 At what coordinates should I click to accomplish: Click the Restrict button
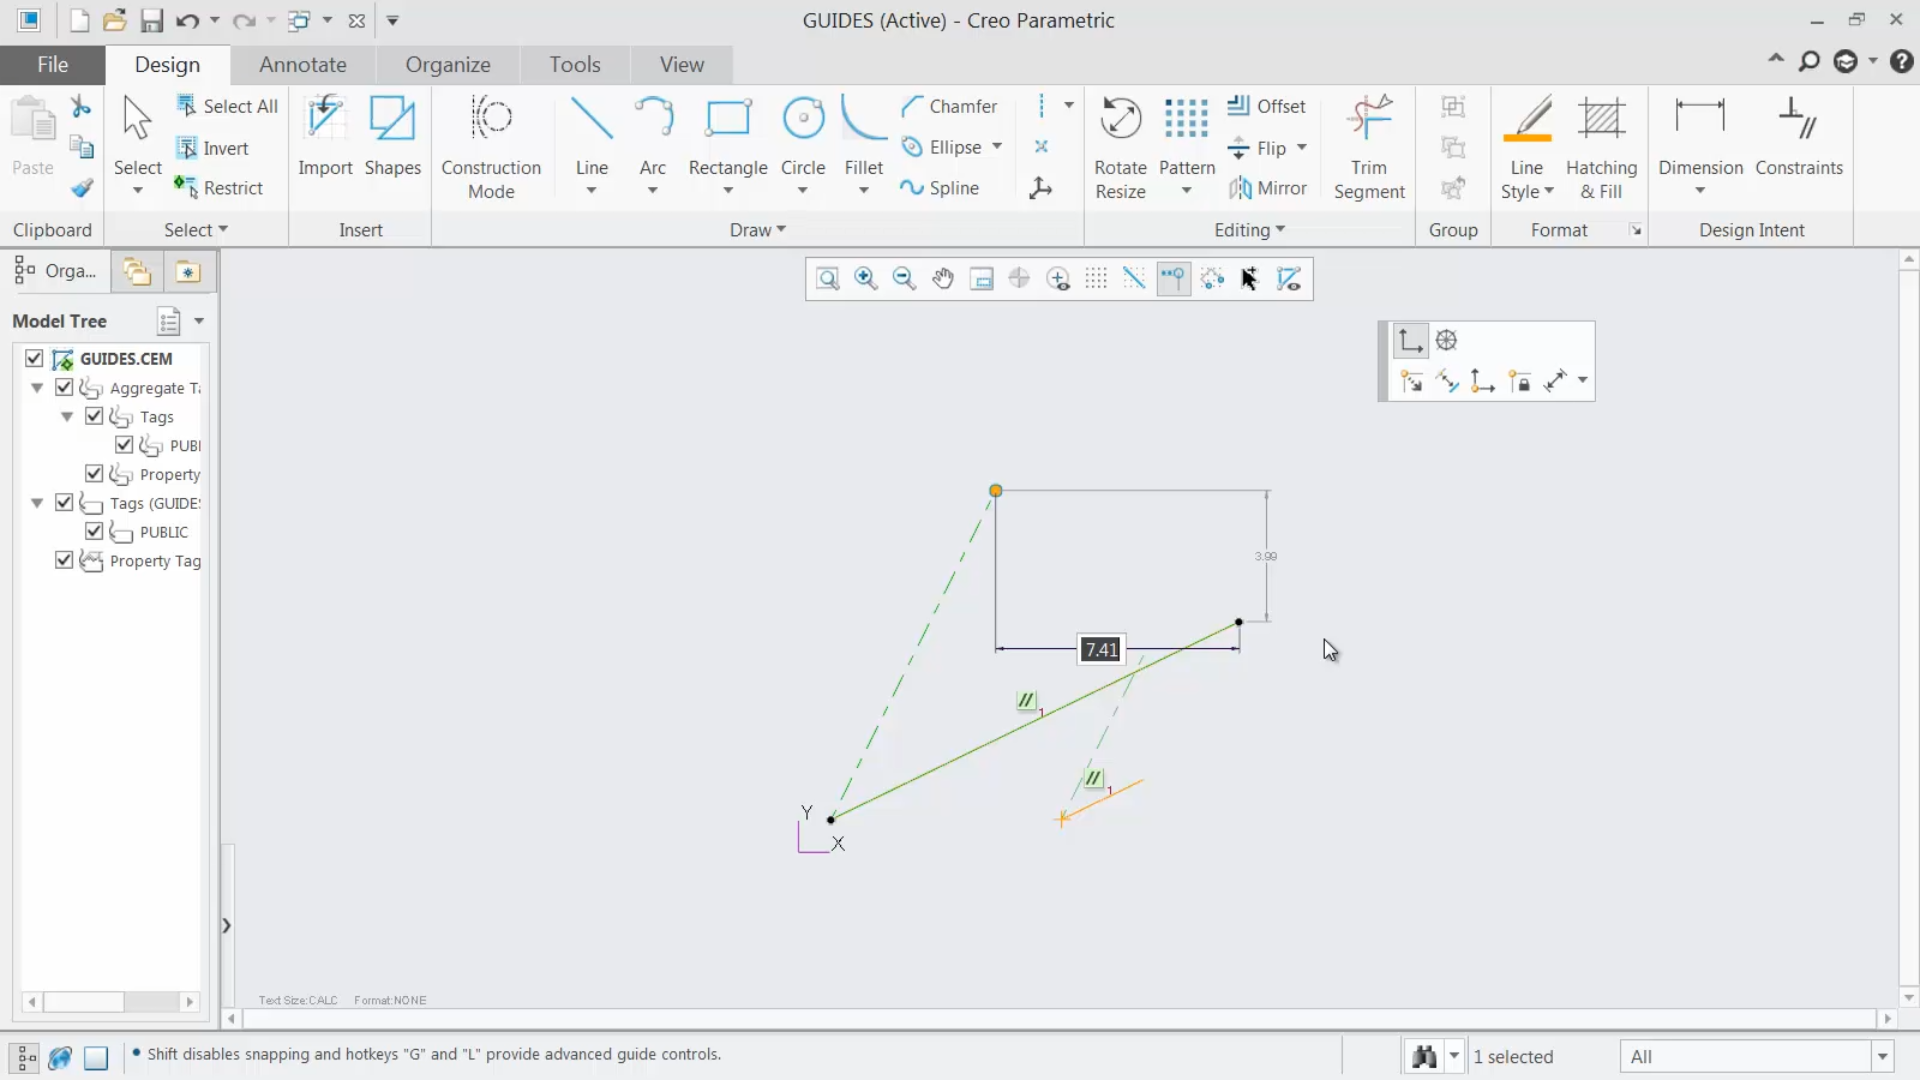[x=218, y=188]
